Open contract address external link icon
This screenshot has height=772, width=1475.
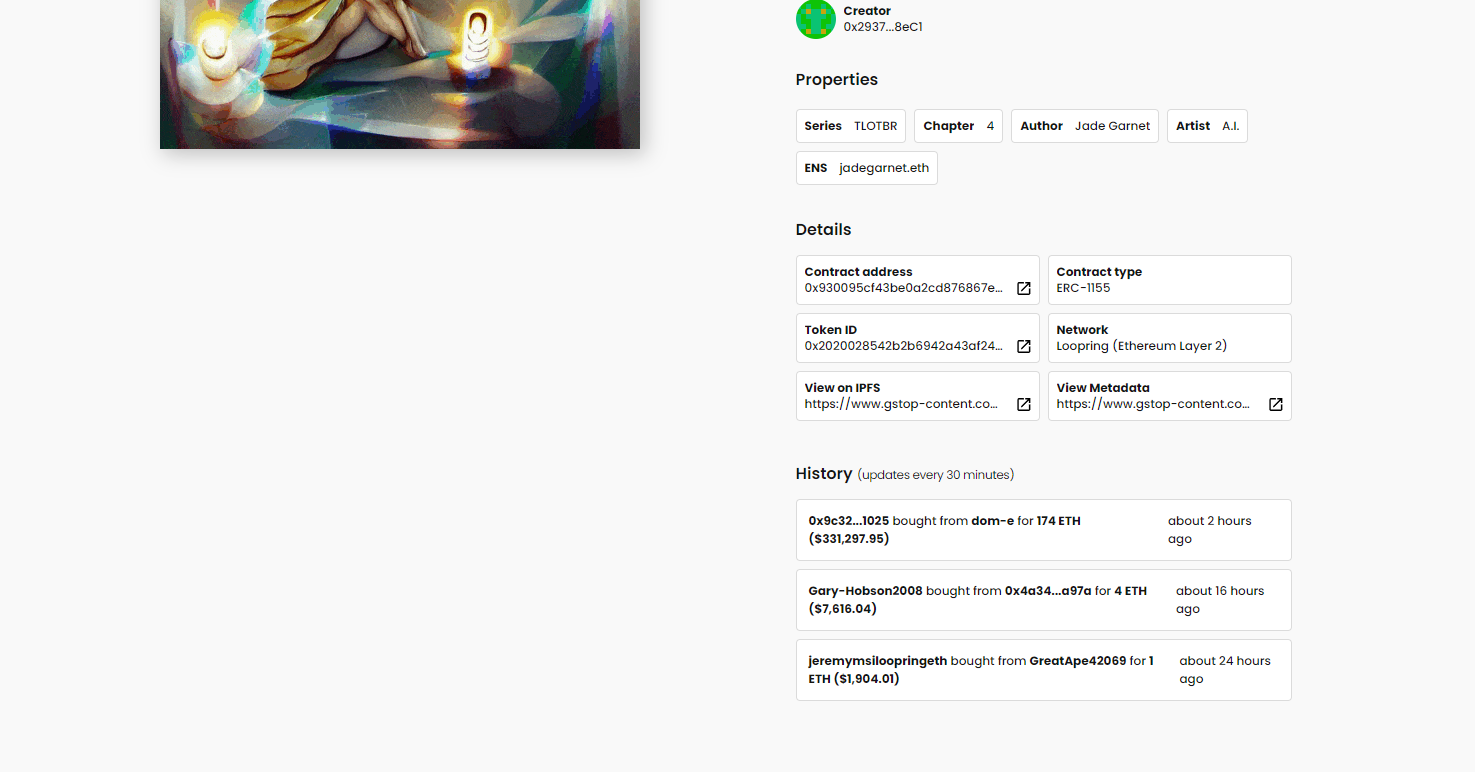pos(1023,288)
